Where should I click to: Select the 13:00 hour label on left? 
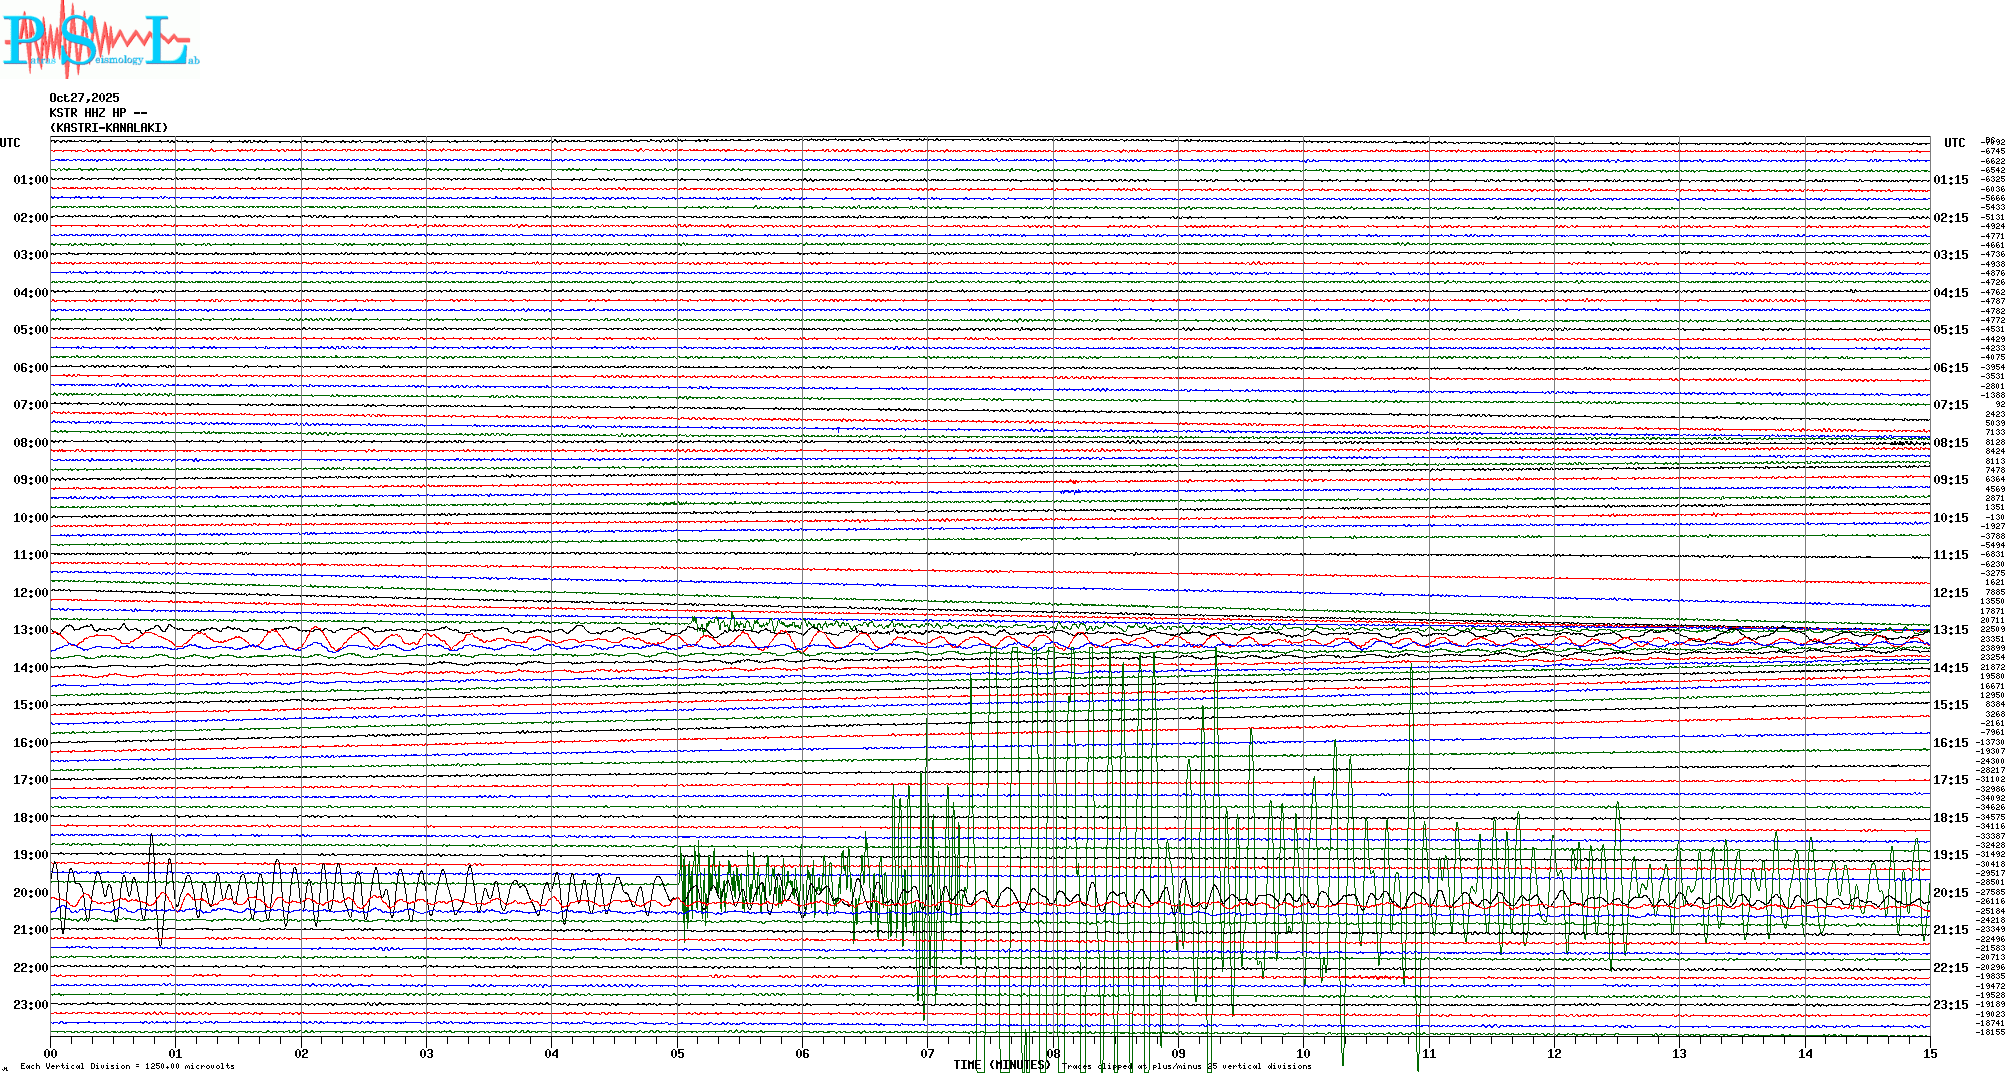coord(30,630)
